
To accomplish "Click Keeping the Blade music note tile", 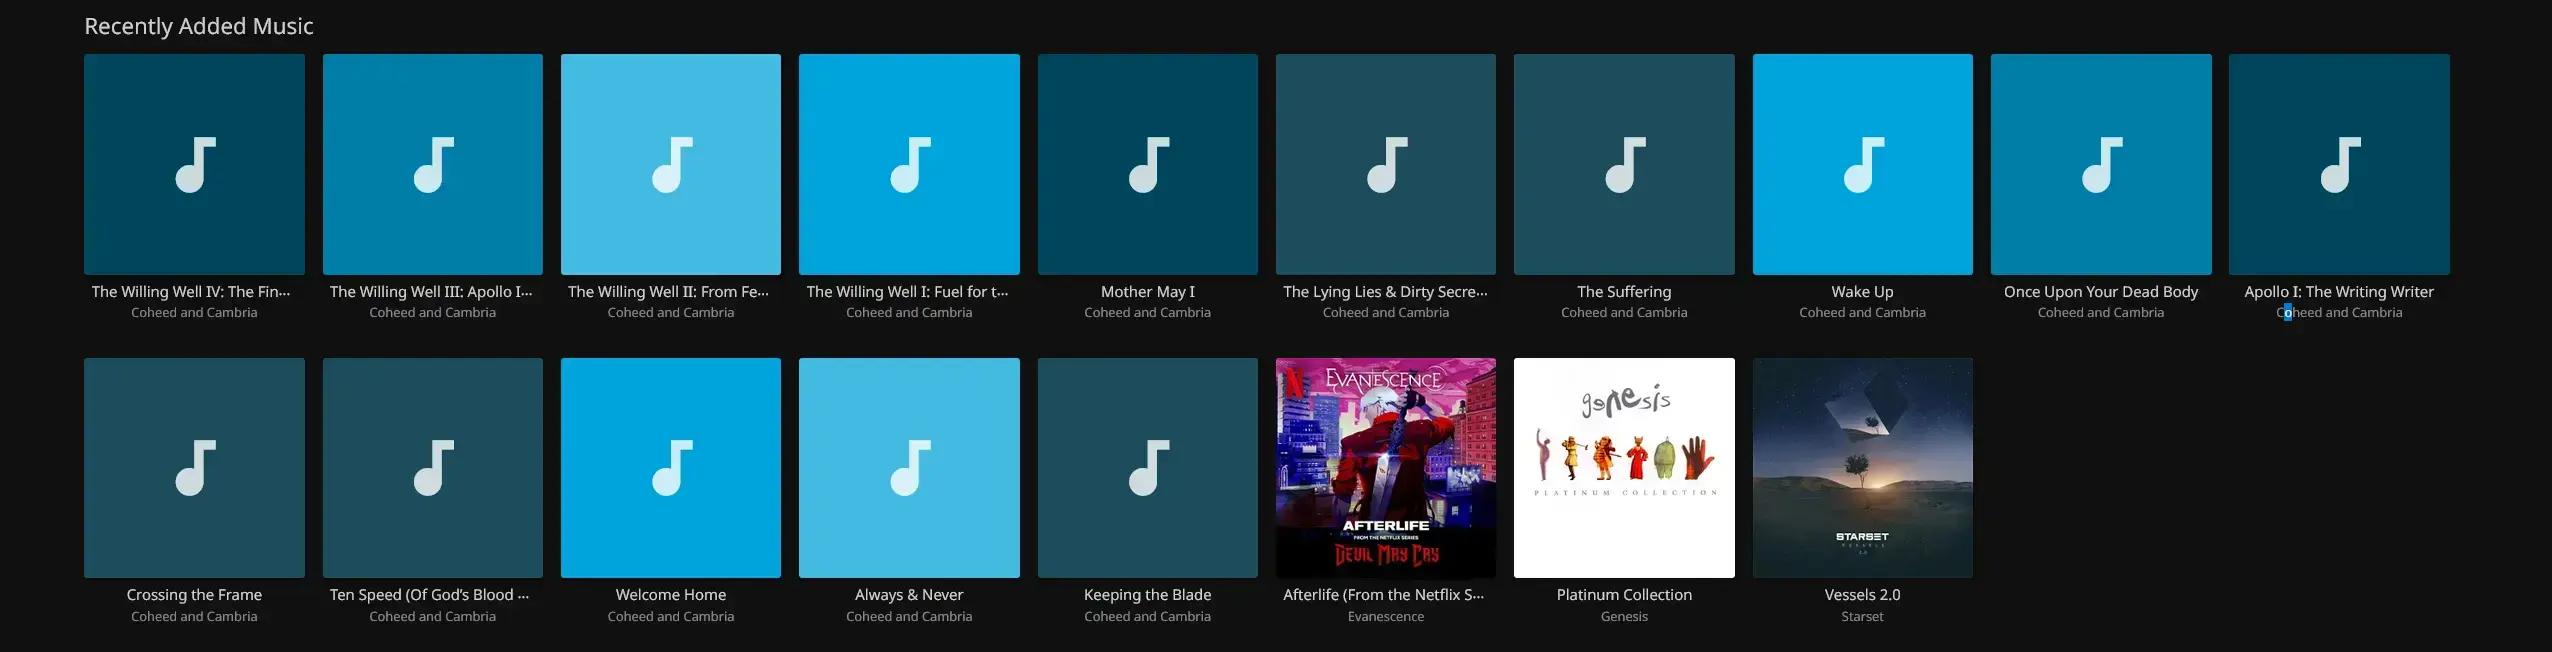I will click(x=1147, y=467).
